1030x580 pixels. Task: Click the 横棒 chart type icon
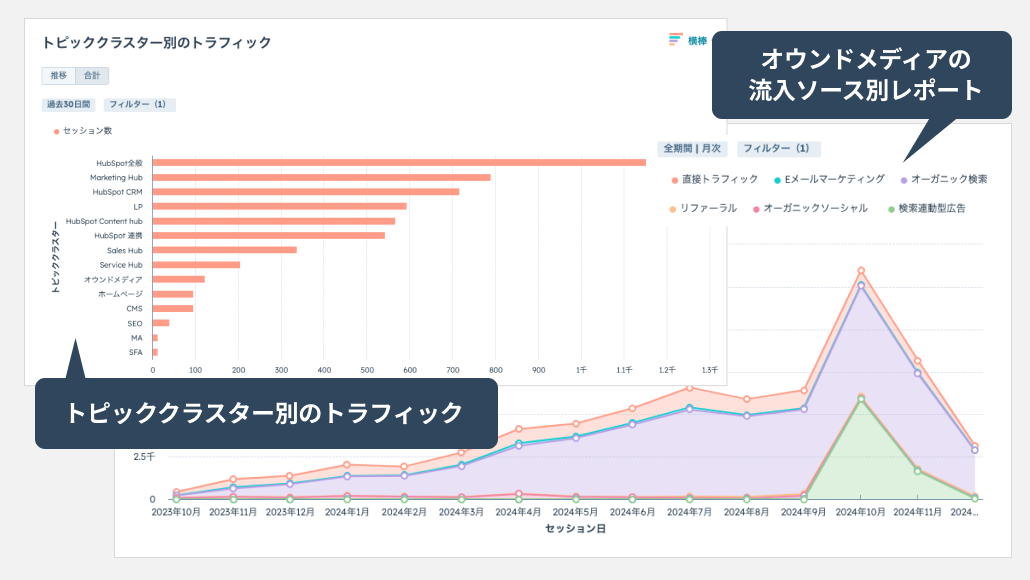[x=675, y=40]
